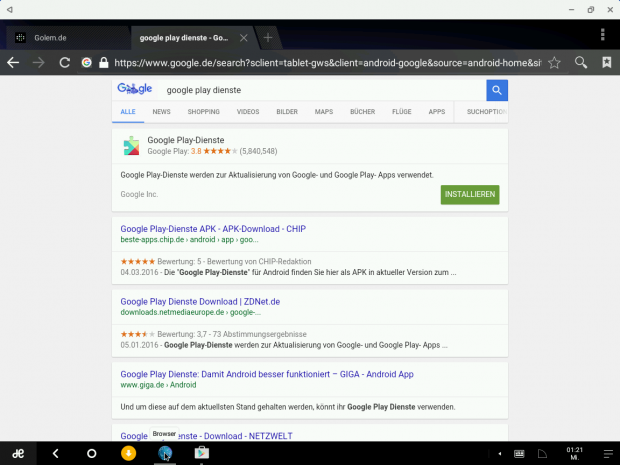Select the ALLE results tab
The width and height of the screenshot is (620, 465).
(x=128, y=112)
